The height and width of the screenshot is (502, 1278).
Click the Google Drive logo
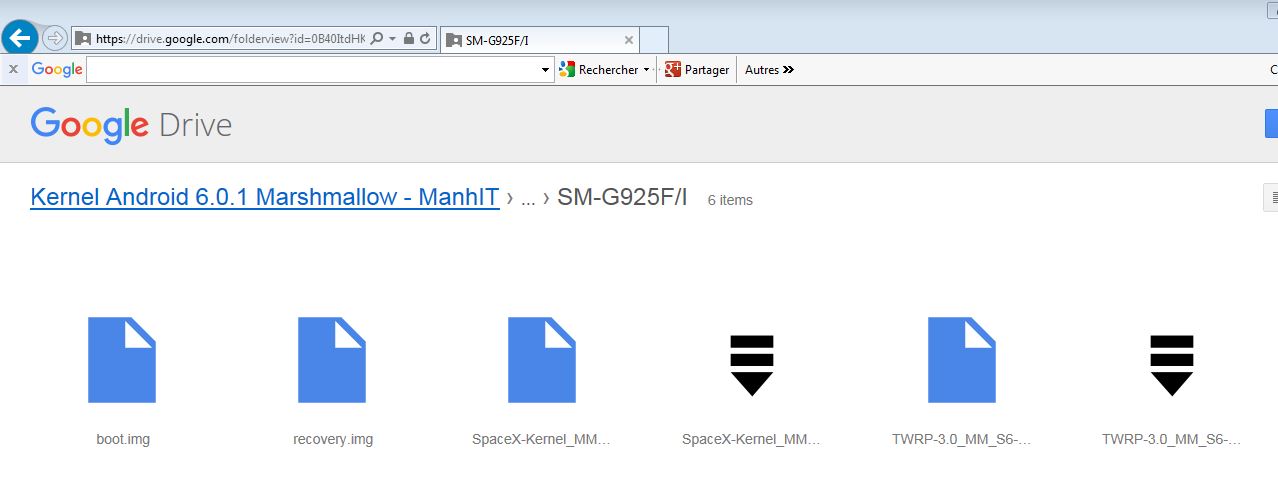coord(131,125)
